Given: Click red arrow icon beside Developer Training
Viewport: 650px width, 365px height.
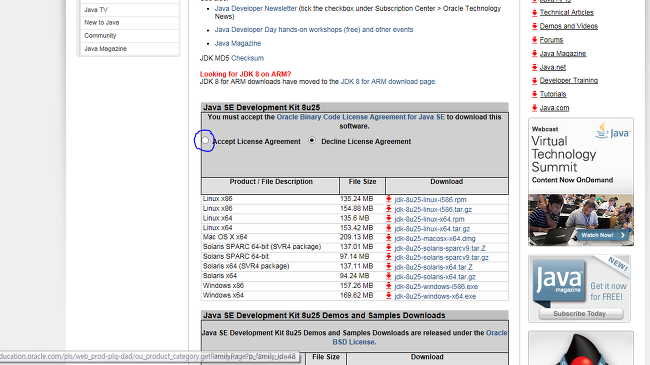Looking at the screenshot, I should 534,81.
